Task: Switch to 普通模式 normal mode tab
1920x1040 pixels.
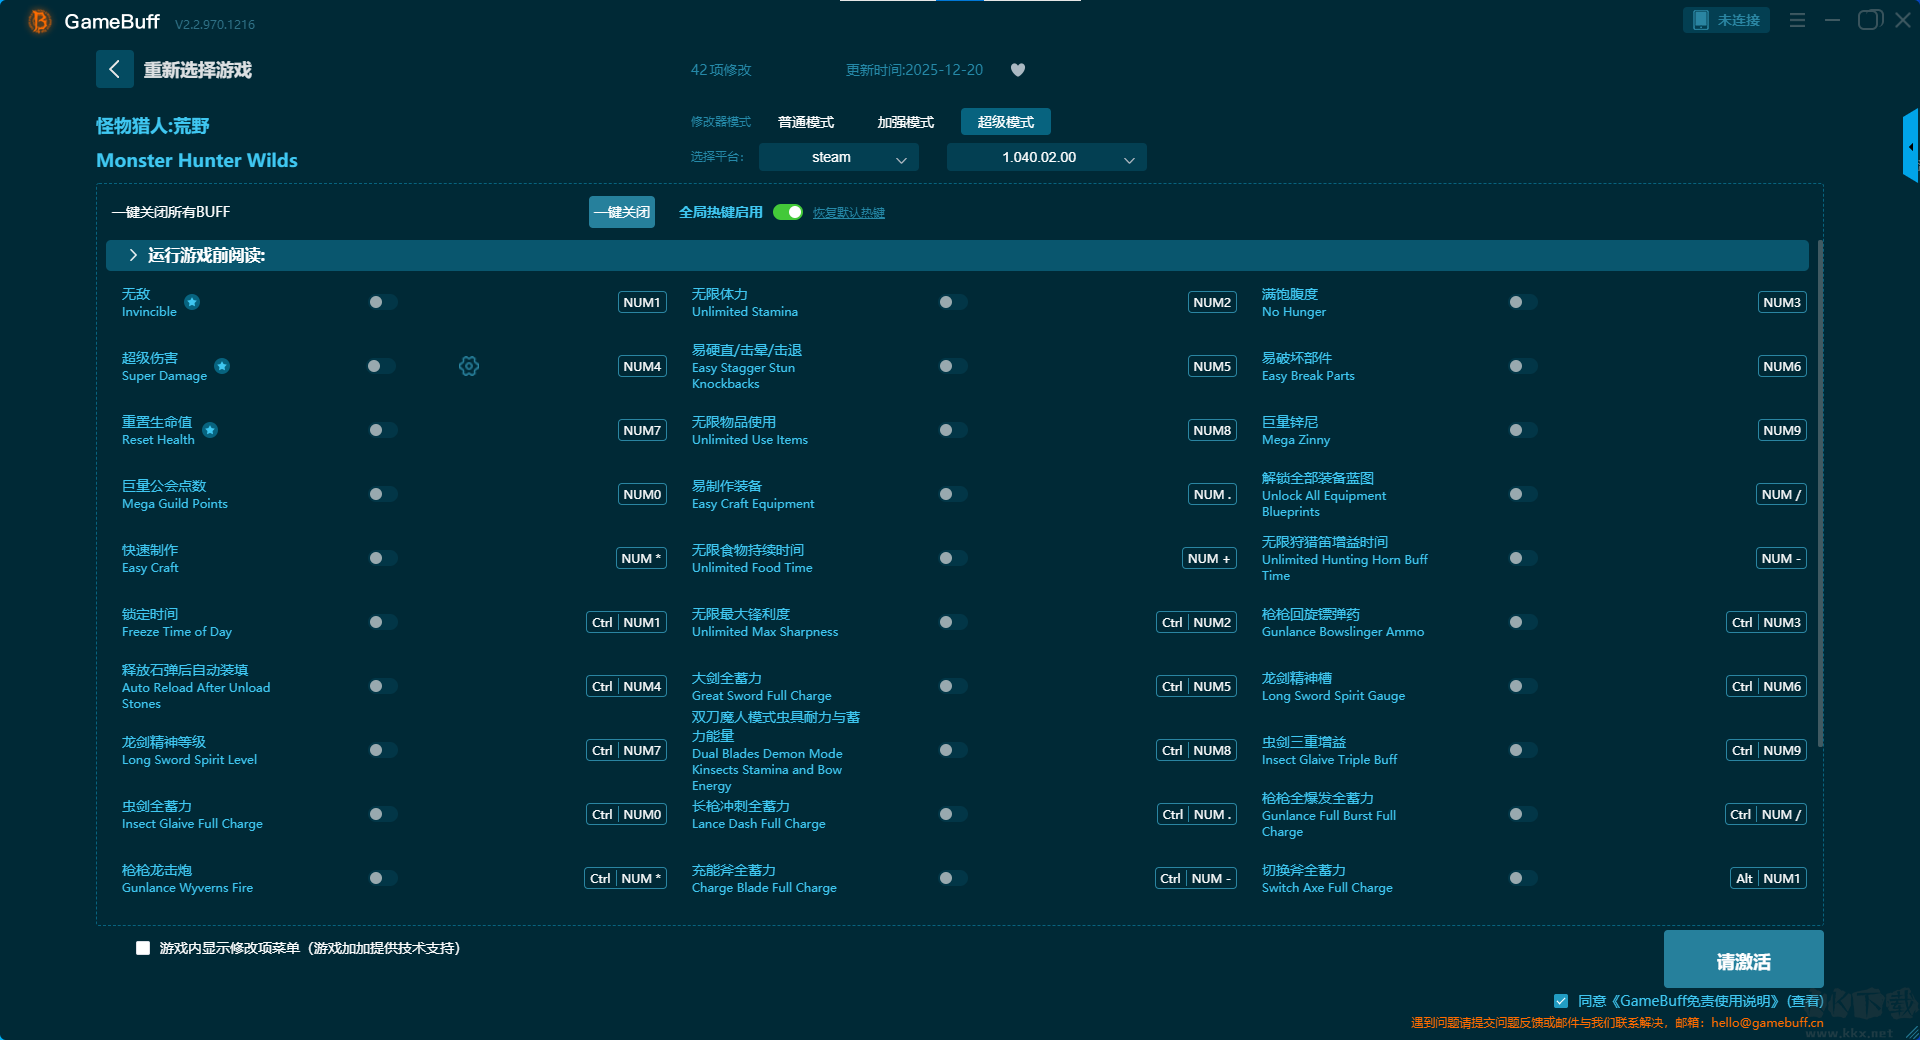Action: (x=806, y=122)
